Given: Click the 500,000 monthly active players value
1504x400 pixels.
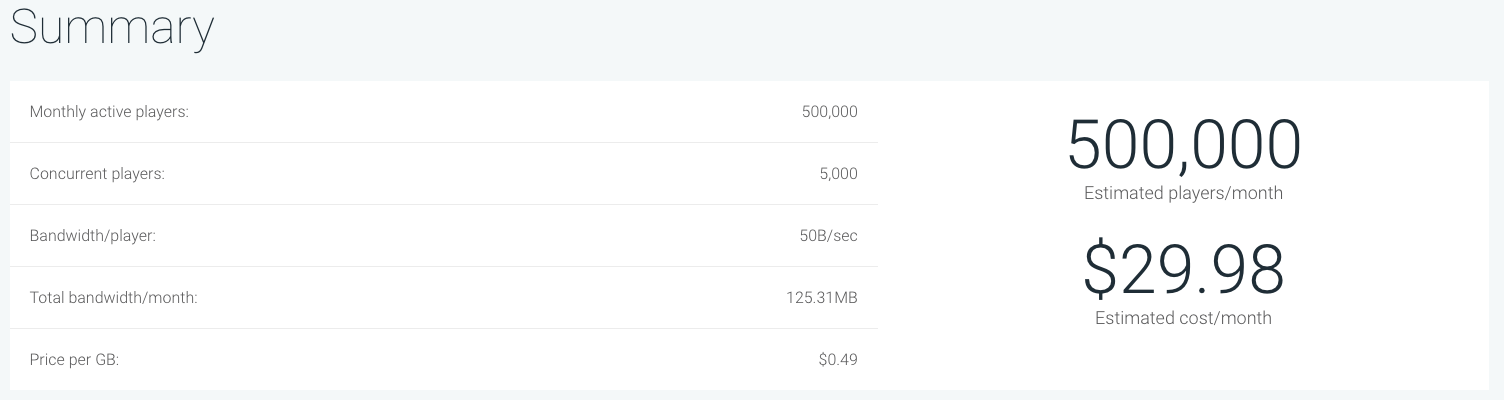Looking at the screenshot, I should [x=829, y=112].
